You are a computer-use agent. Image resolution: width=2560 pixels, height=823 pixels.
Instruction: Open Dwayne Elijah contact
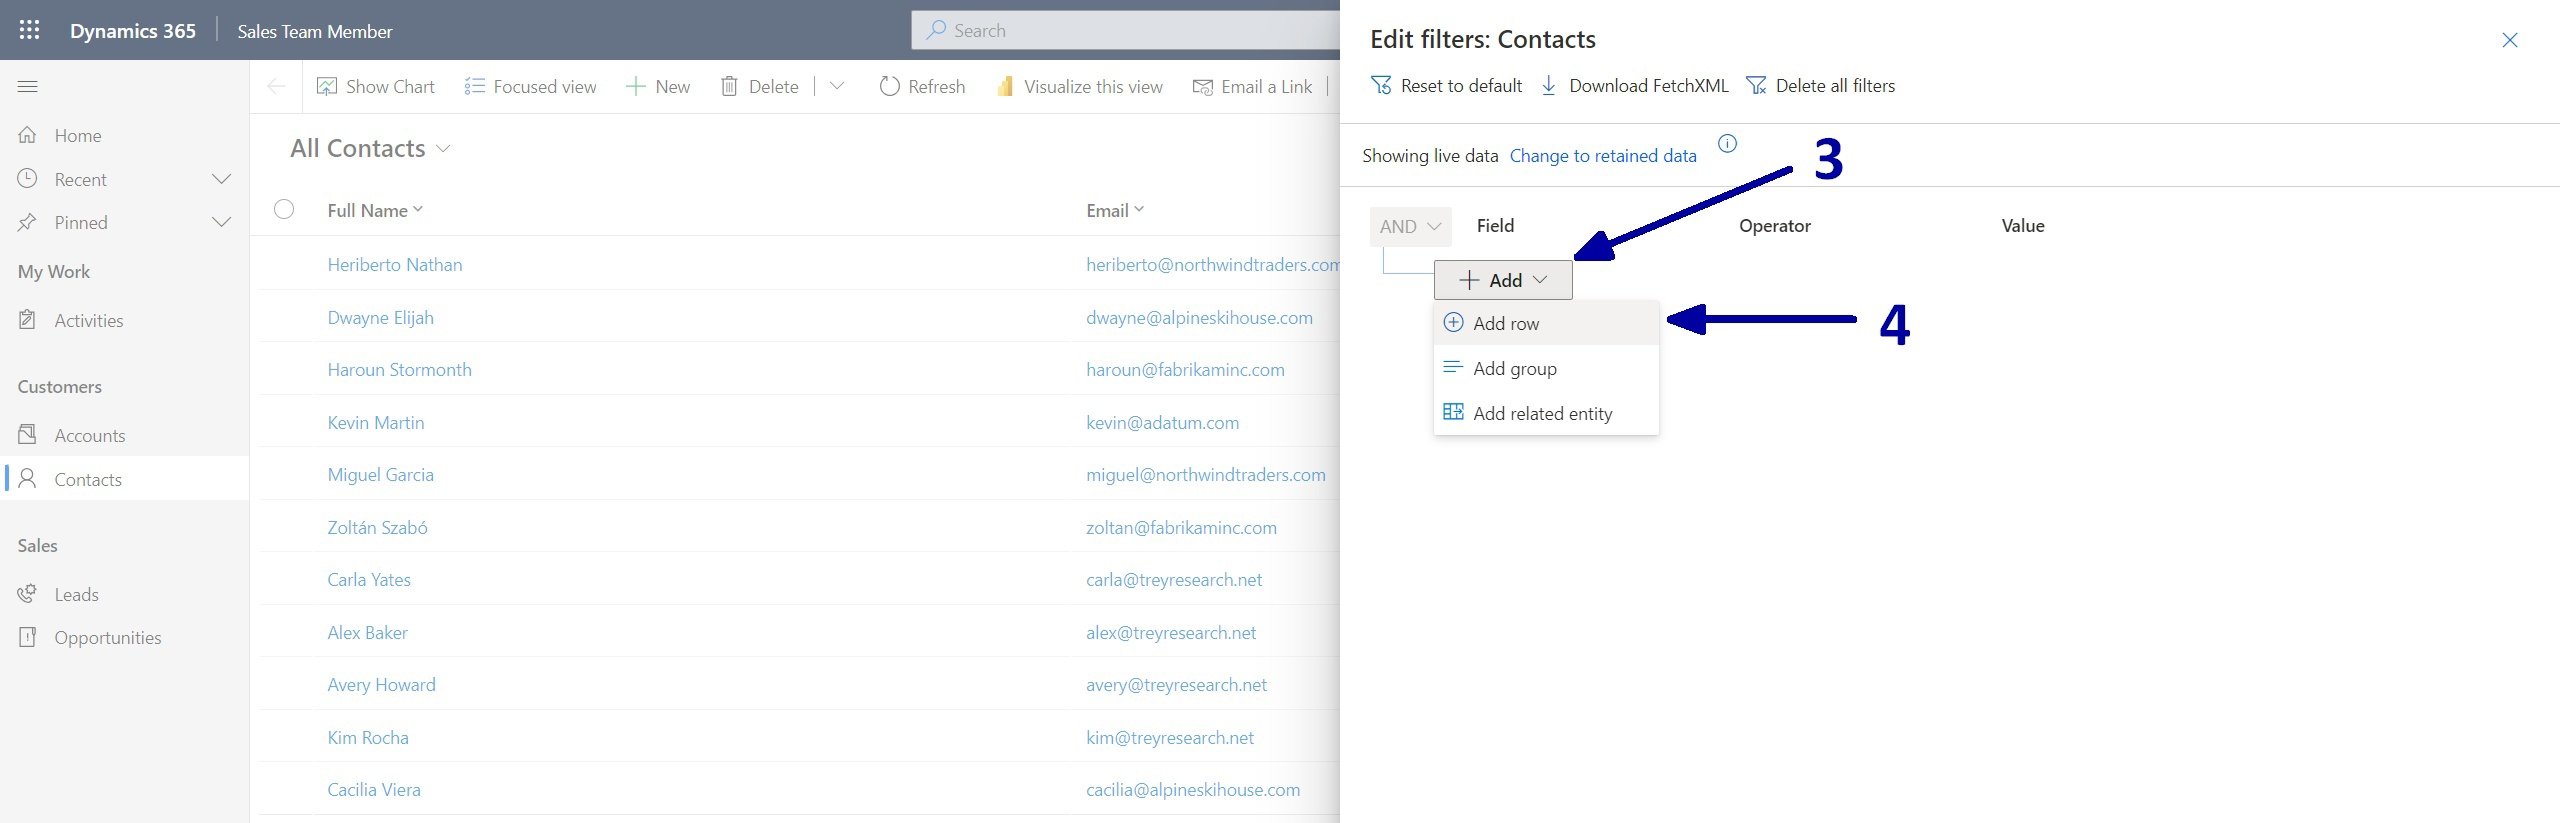[x=380, y=317]
